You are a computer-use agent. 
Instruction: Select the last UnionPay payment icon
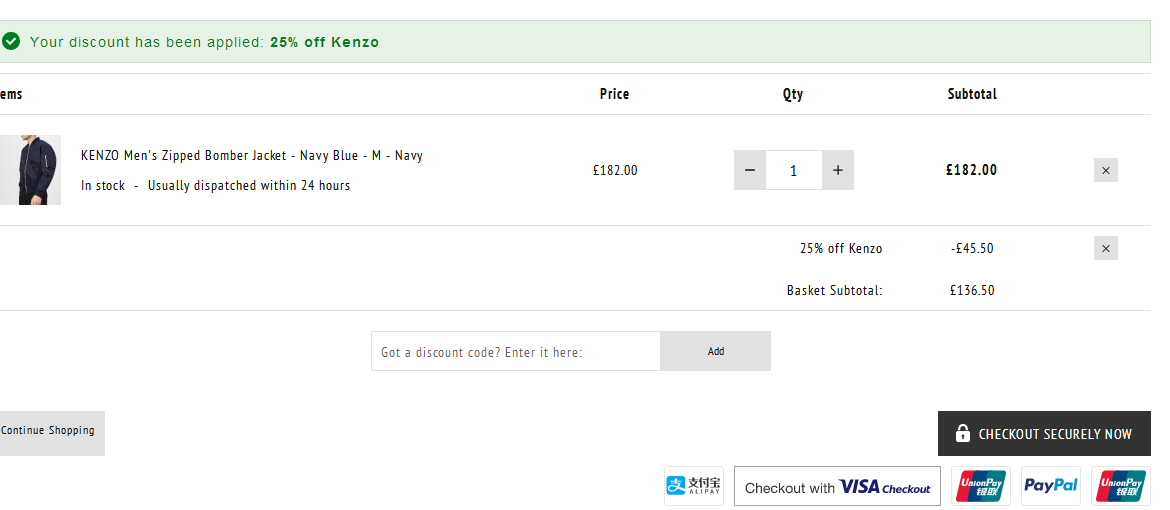pyautogui.click(x=1121, y=486)
